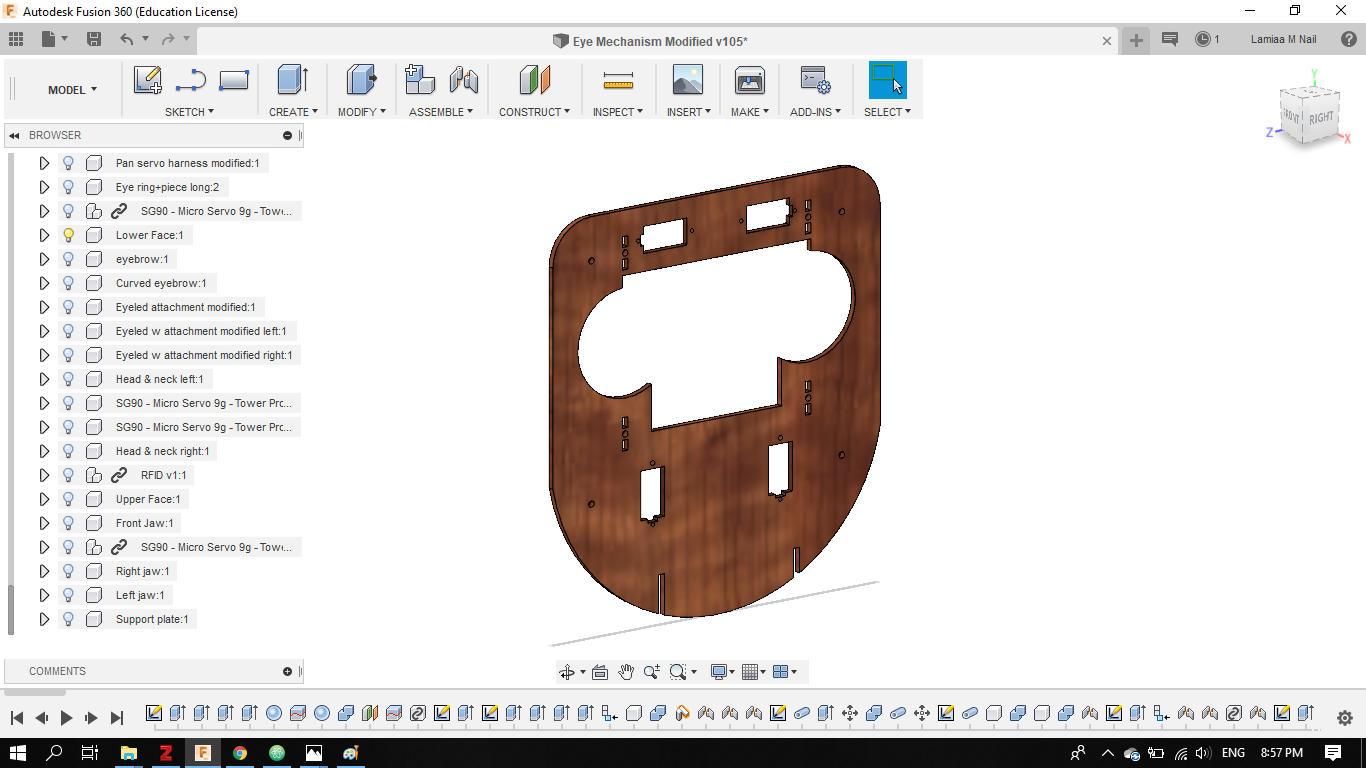Play the design history timeline
This screenshot has width=1366, height=768.
coord(67,717)
